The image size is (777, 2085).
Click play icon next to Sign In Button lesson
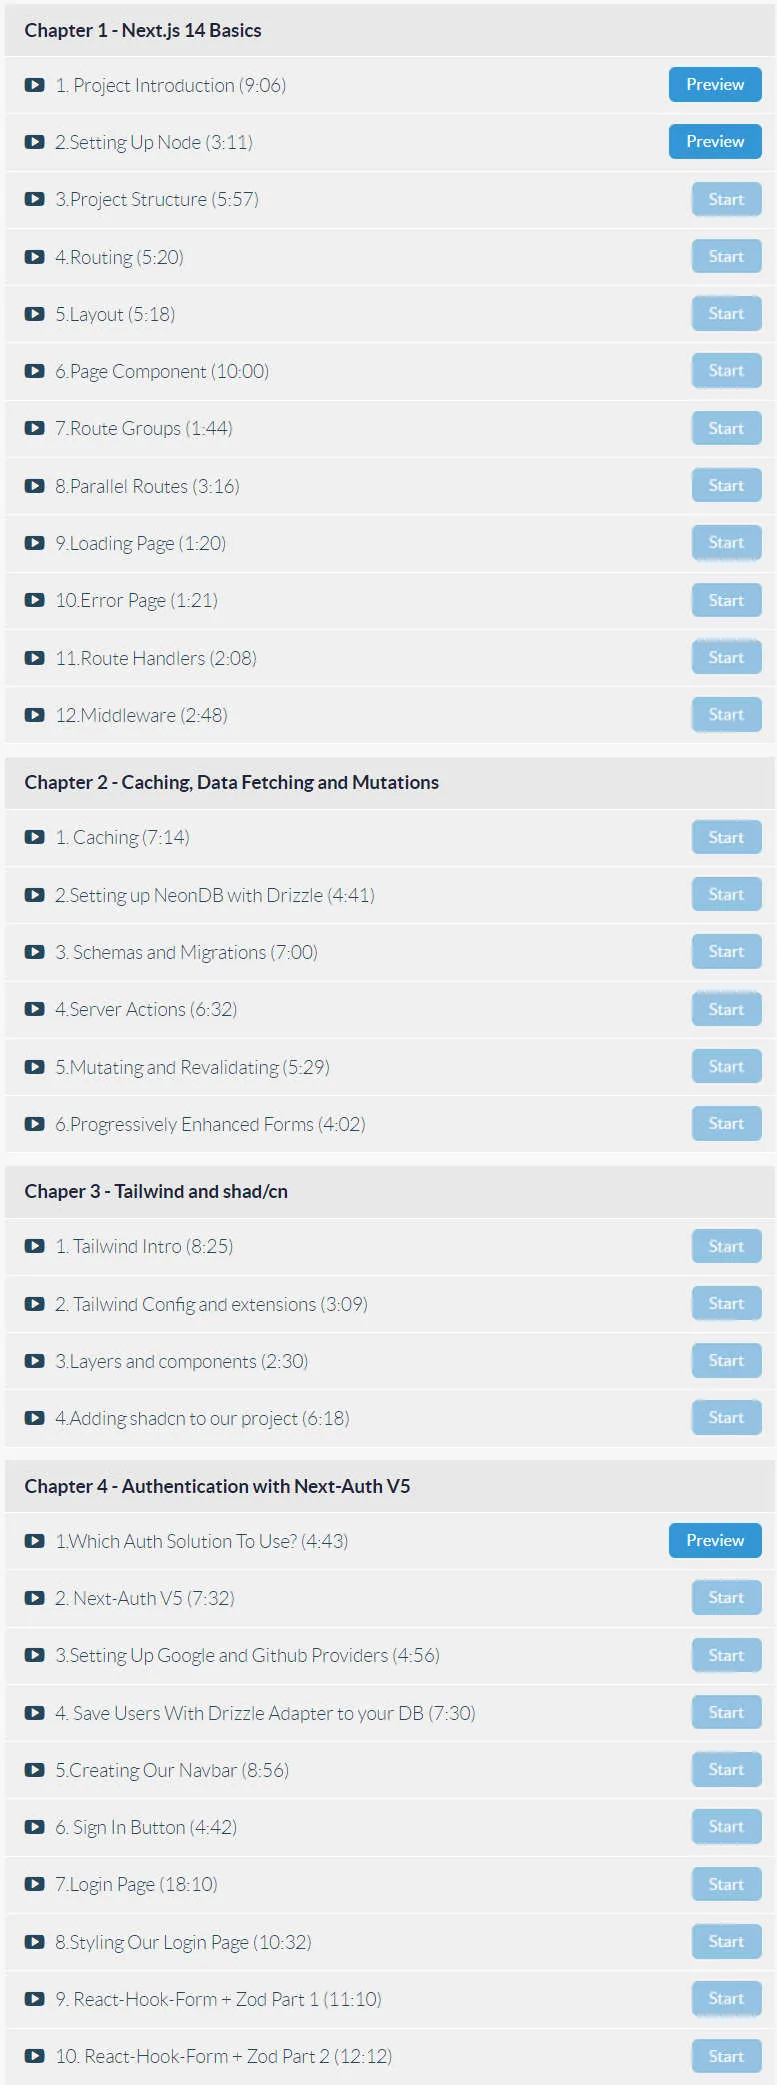pyautogui.click(x=34, y=1827)
